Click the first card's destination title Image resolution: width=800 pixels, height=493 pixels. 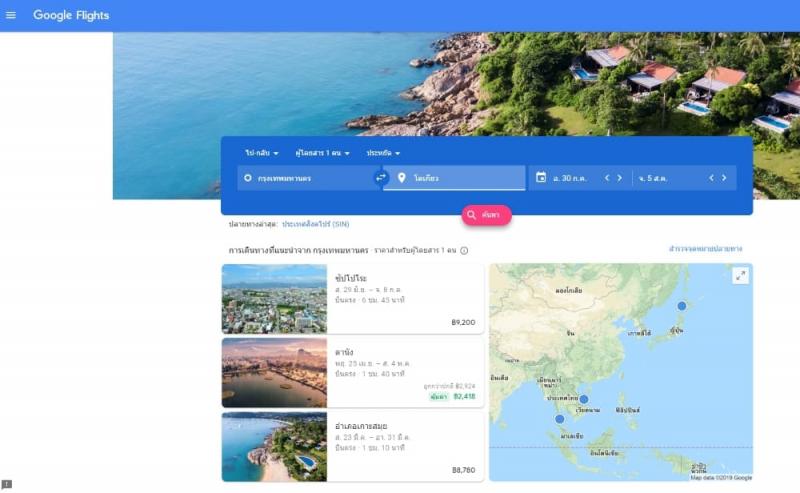[x=351, y=278]
